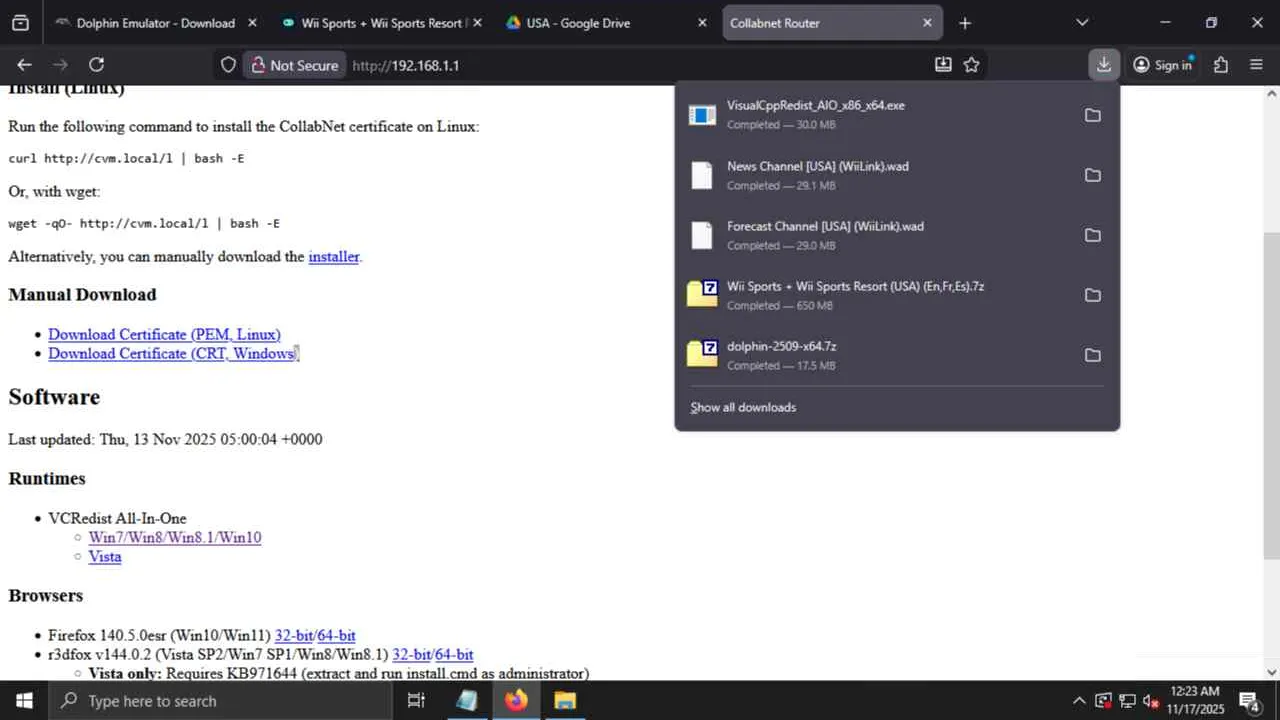Focus the address bar showing 192.168.1.1
Screen dimensions: 1280x720
click(640, 65)
